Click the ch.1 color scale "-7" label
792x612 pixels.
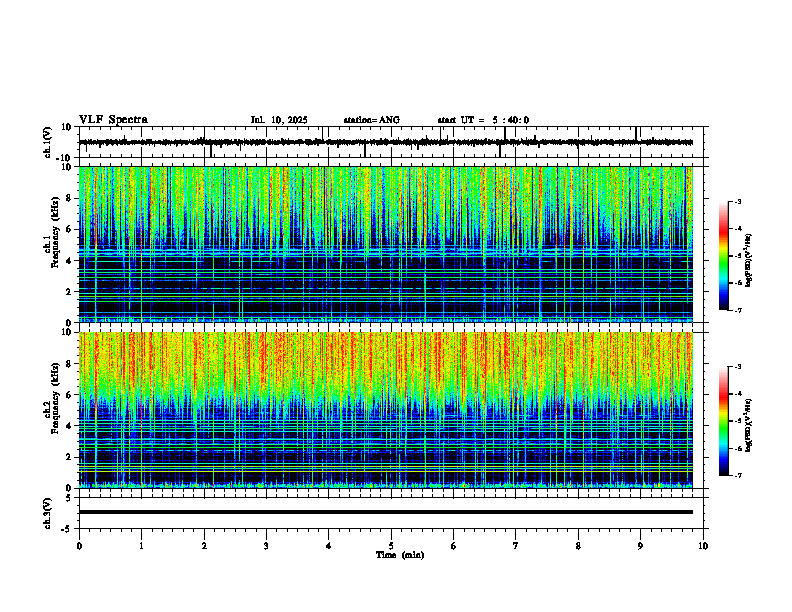tap(738, 310)
